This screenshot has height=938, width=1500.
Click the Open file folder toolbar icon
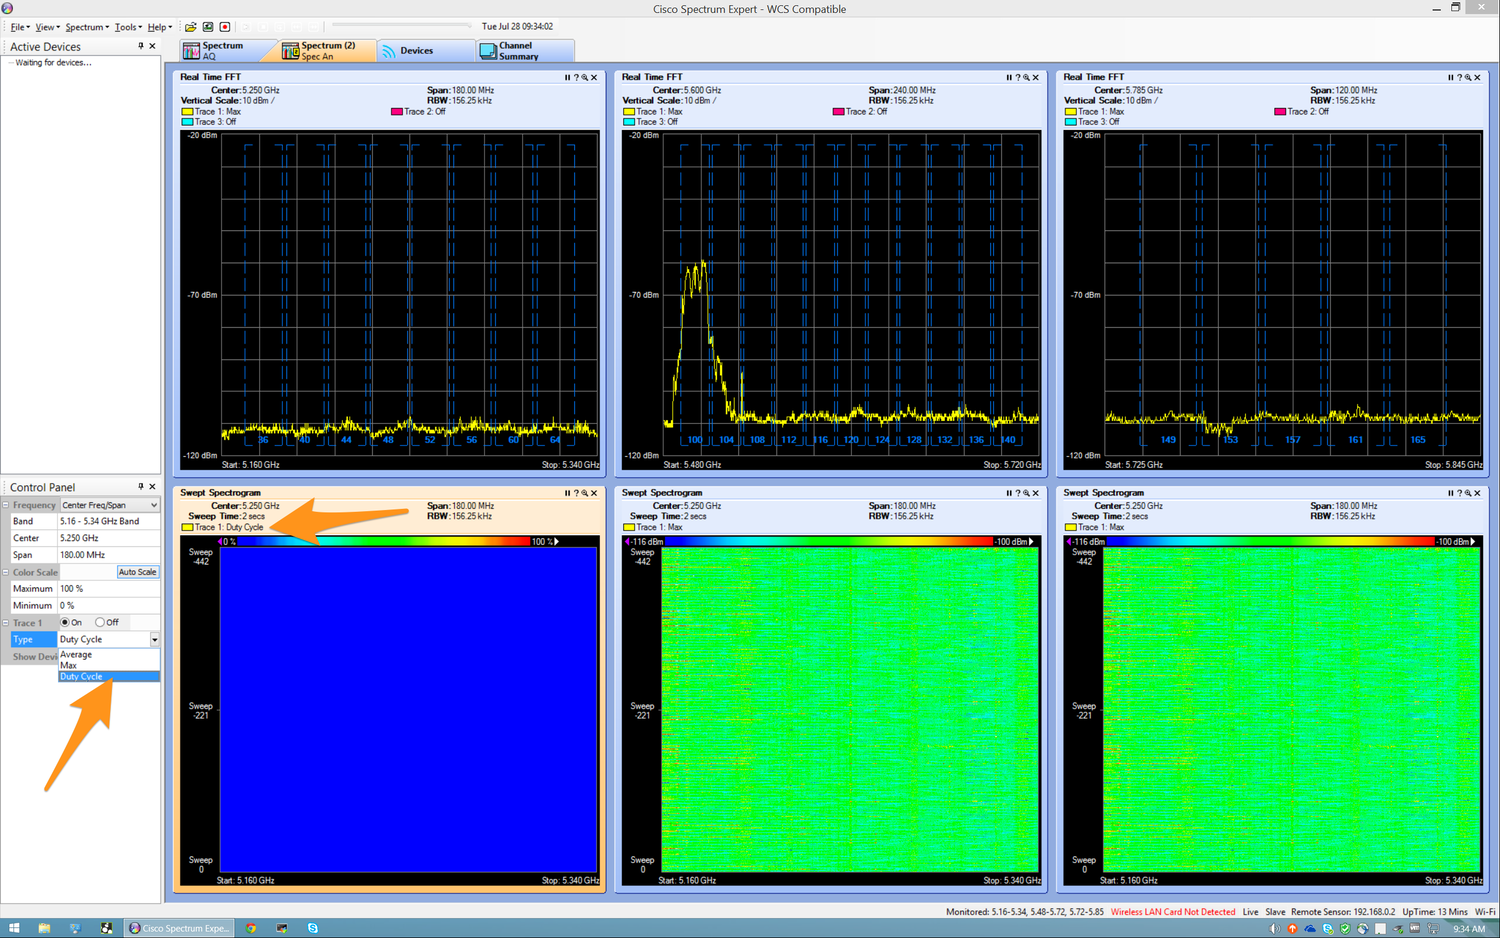click(x=190, y=27)
